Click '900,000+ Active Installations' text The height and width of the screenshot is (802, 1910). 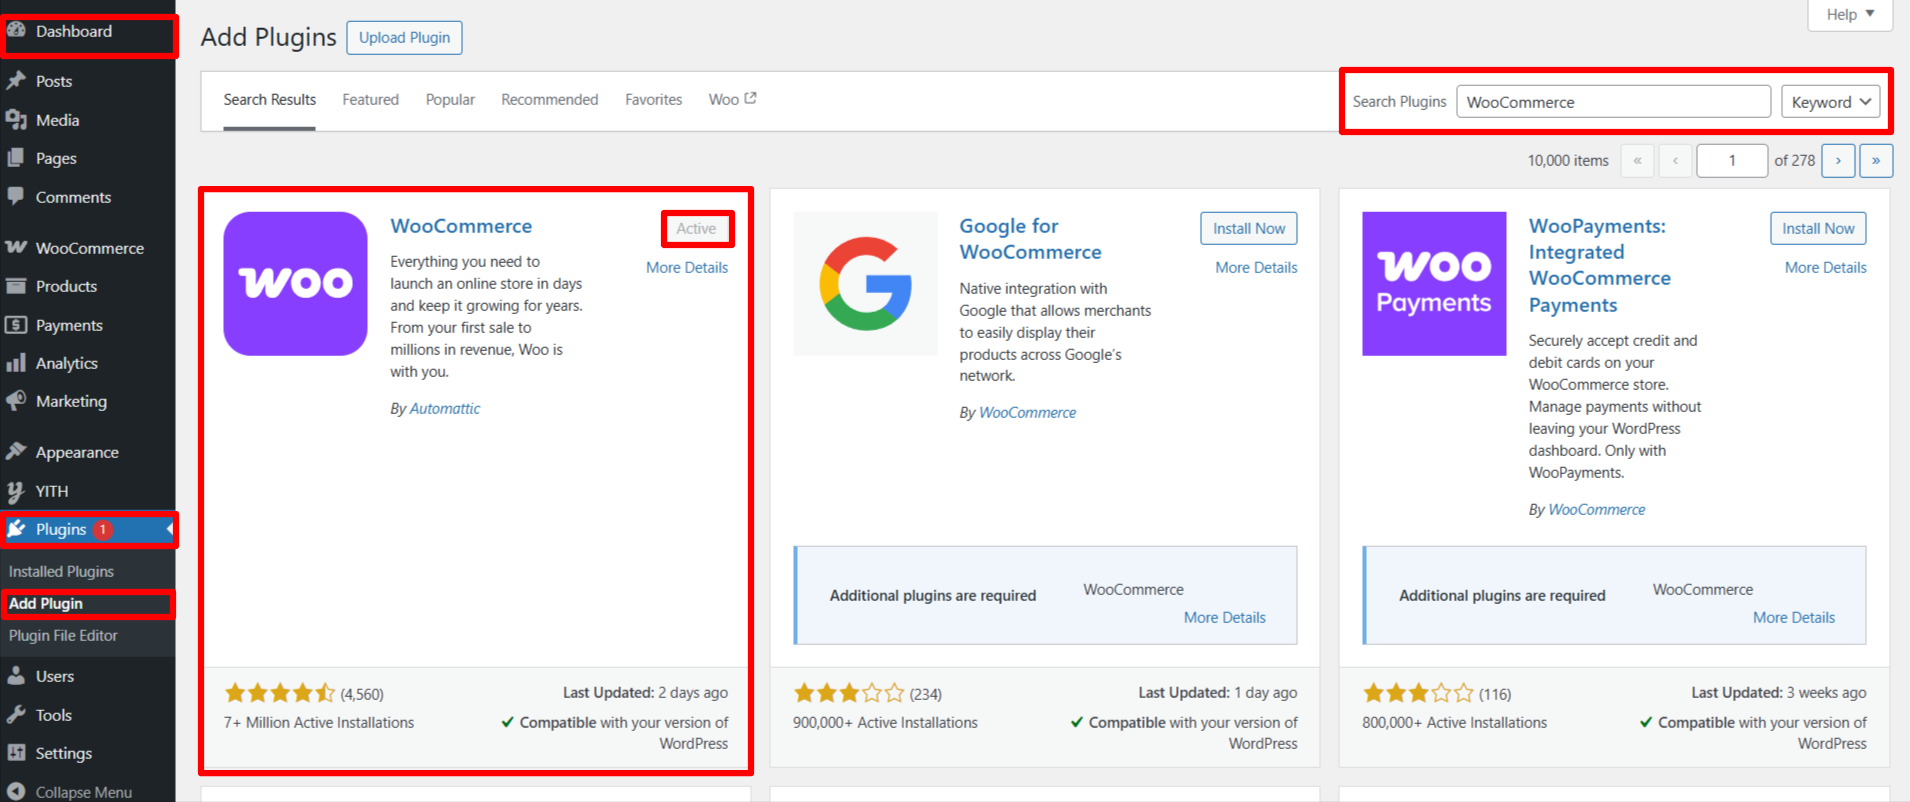885,722
